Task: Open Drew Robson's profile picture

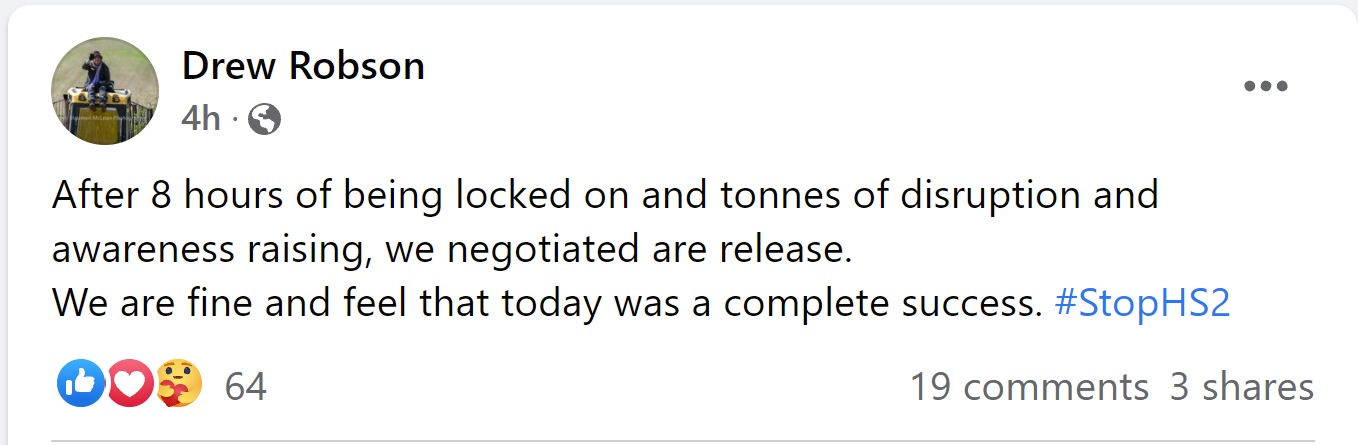Action: (105, 91)
